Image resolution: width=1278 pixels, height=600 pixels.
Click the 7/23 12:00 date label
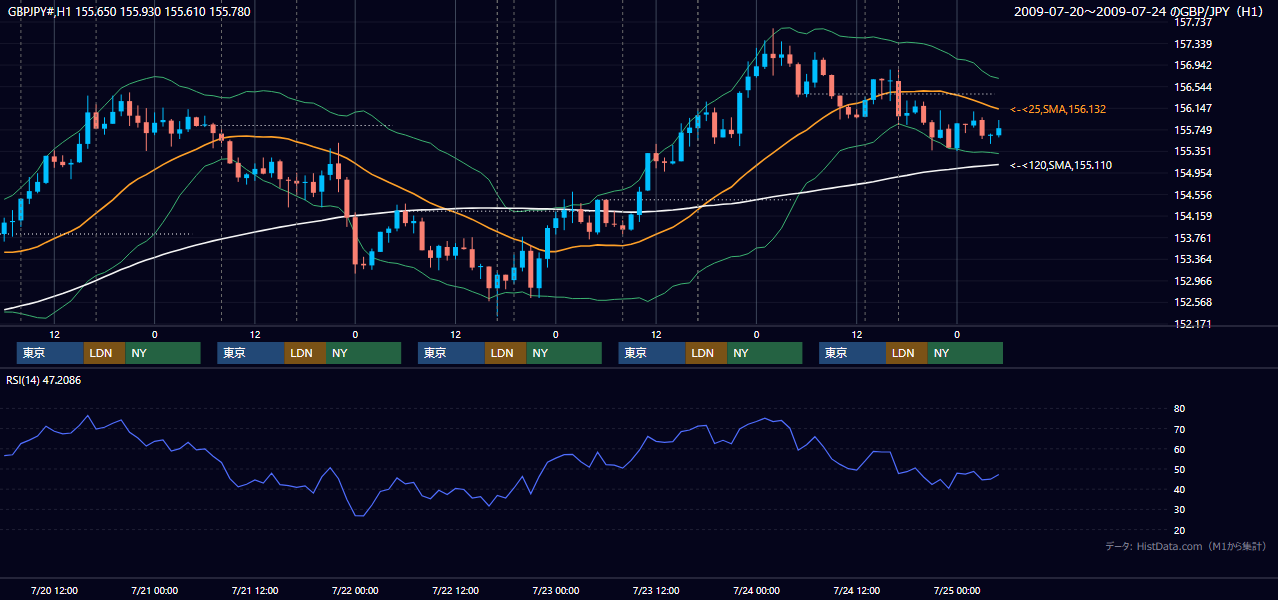pos(656,590)
